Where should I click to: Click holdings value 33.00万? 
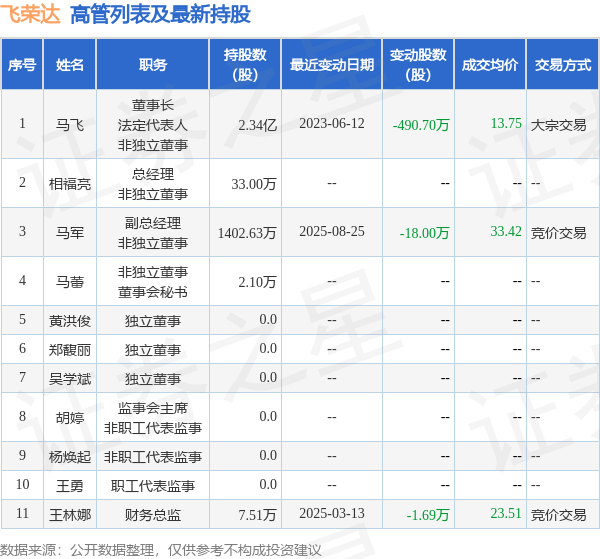[x=254, y=184]
